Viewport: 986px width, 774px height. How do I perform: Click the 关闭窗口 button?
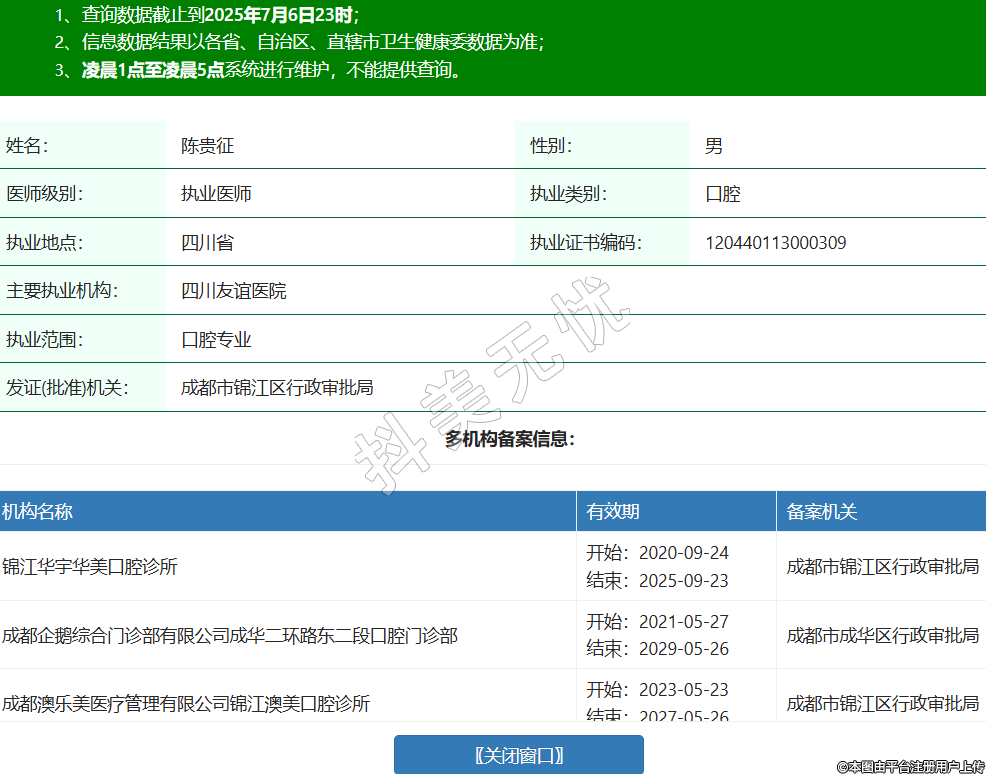[518, 754]
